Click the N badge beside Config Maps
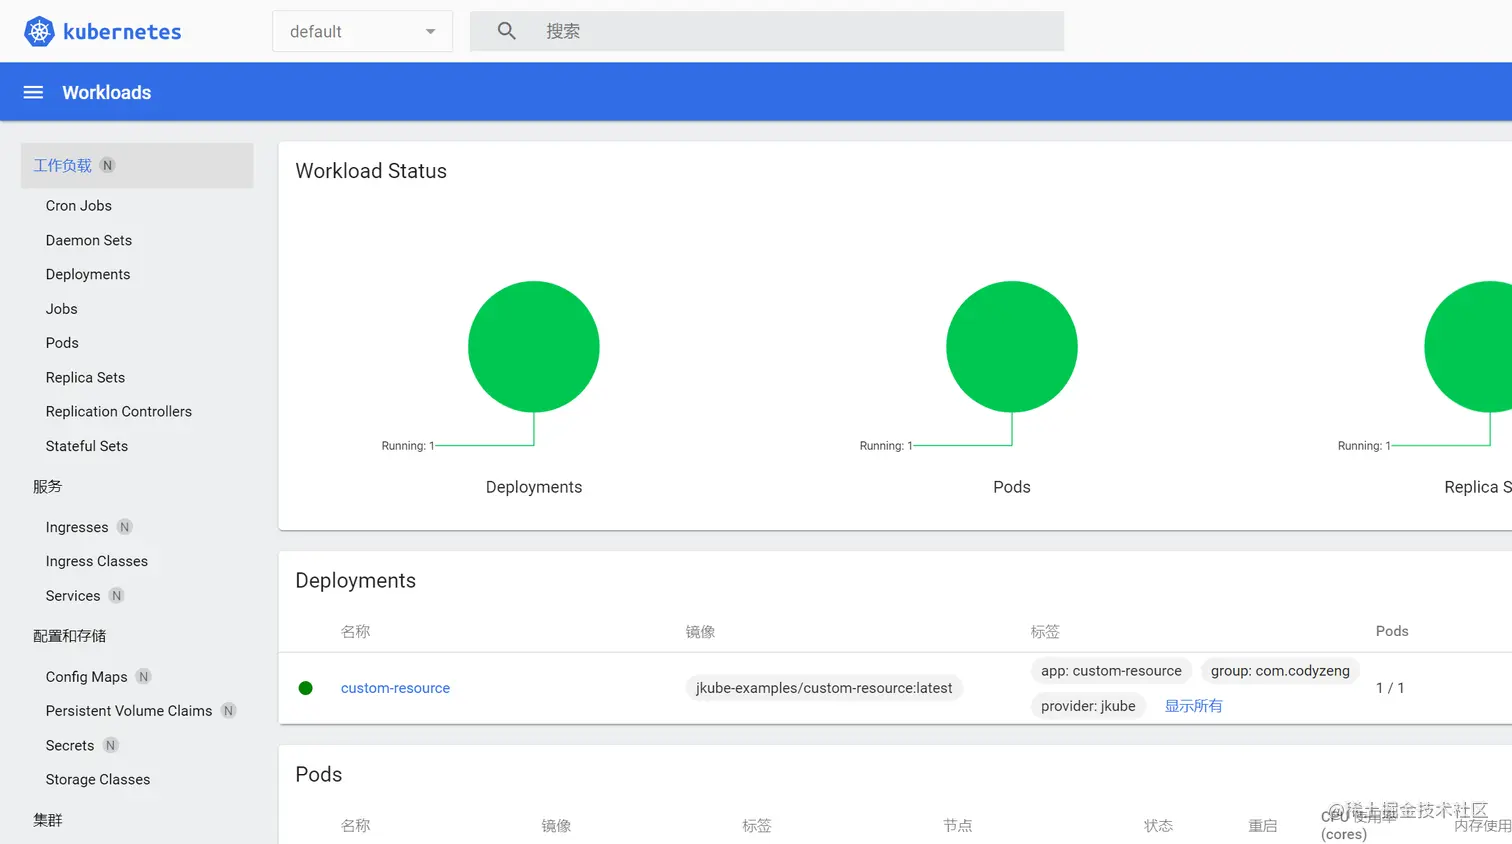 (143, 677)
